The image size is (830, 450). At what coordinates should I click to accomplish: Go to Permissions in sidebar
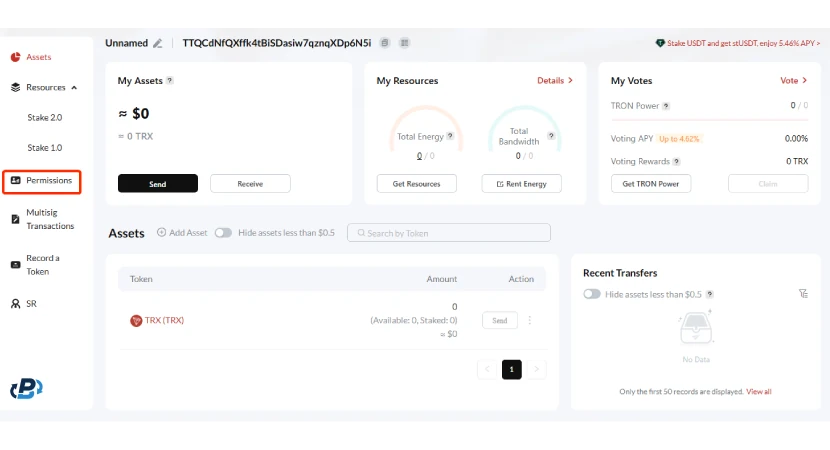42,181
